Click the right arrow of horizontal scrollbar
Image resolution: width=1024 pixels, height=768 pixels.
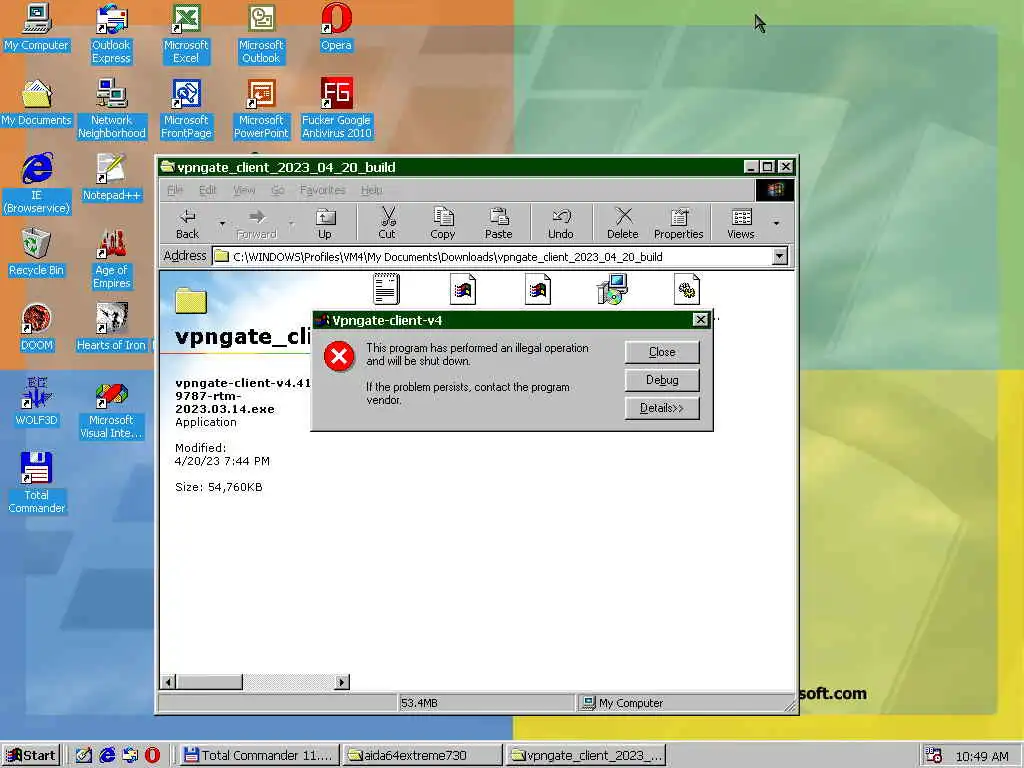pos(342,682)
